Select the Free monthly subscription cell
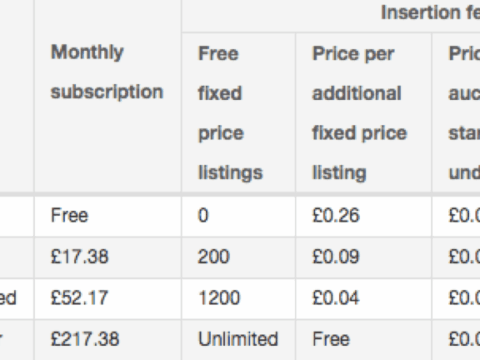The width and height of the screenshot is (480, 360). 69,215
